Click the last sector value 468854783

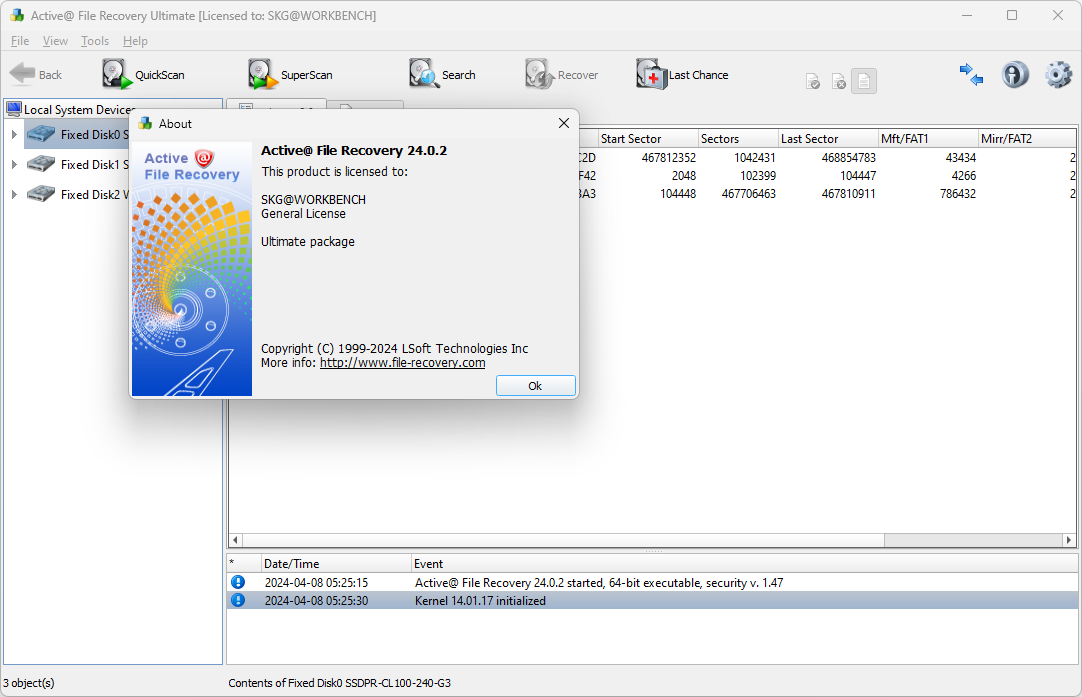848,157
